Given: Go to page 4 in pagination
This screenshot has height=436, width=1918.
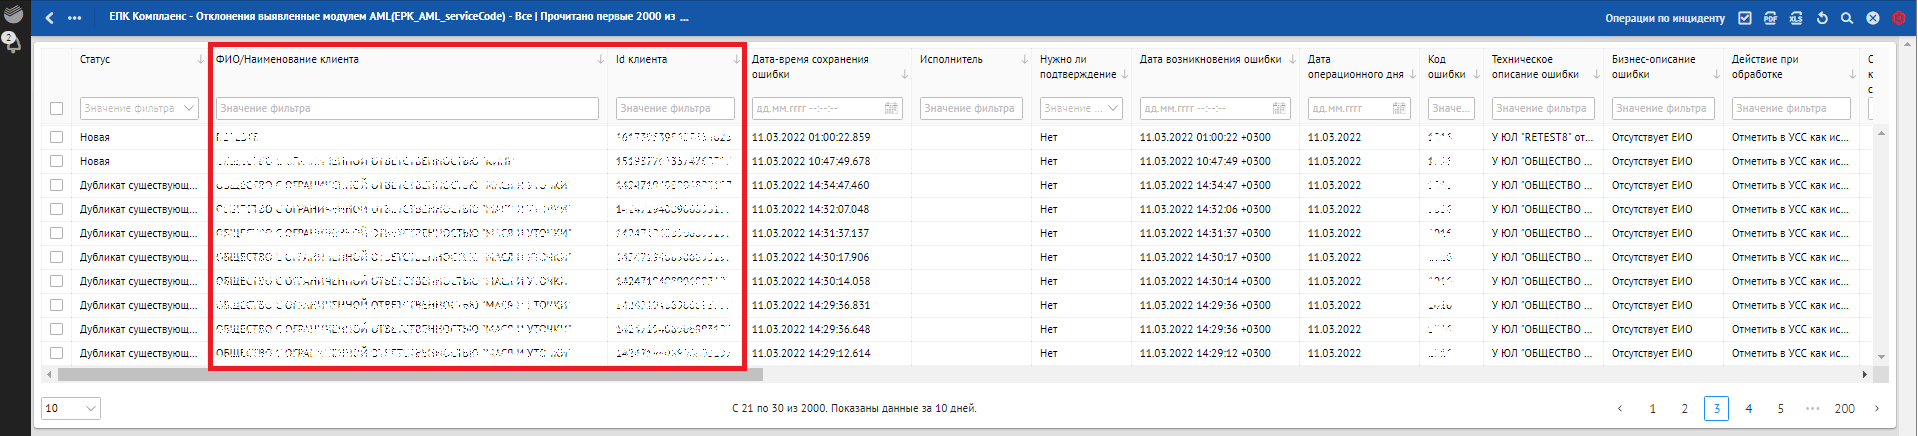Looking at the screenshot, I should 1748,408.
